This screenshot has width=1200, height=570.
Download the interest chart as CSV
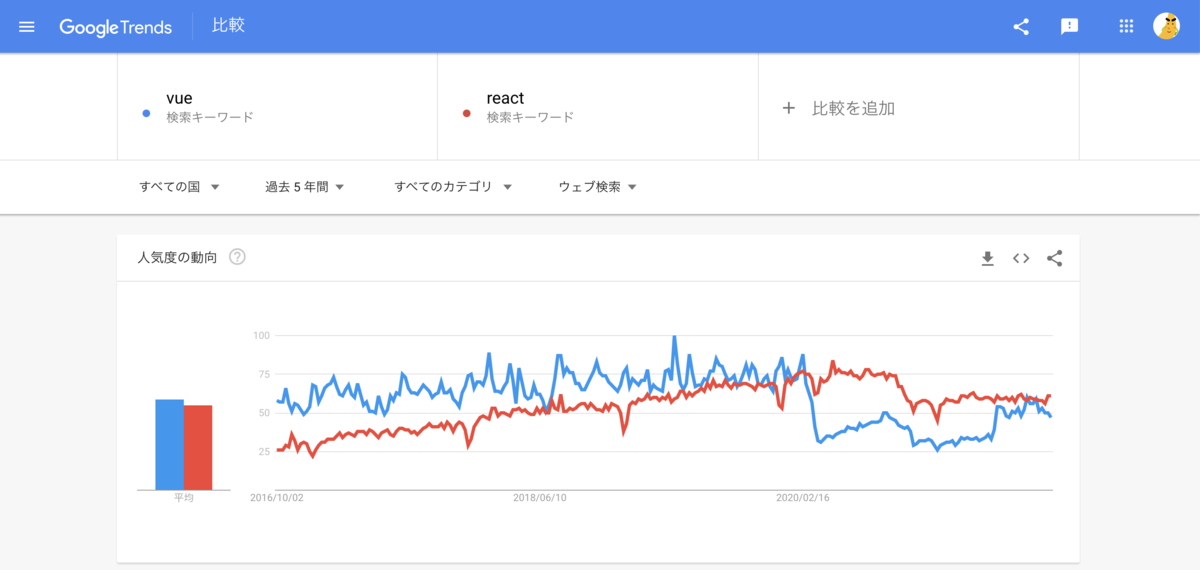tap(987, 259)
